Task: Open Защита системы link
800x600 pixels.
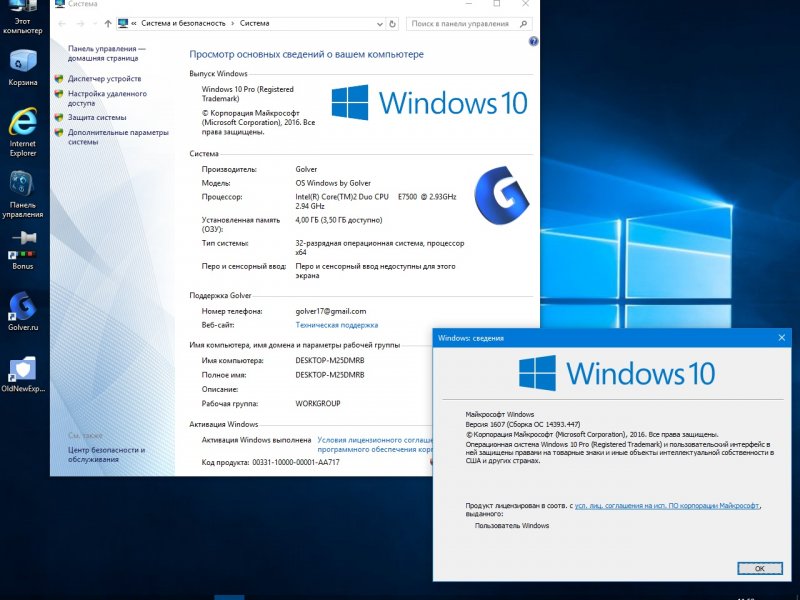Action: coord(97,117)
